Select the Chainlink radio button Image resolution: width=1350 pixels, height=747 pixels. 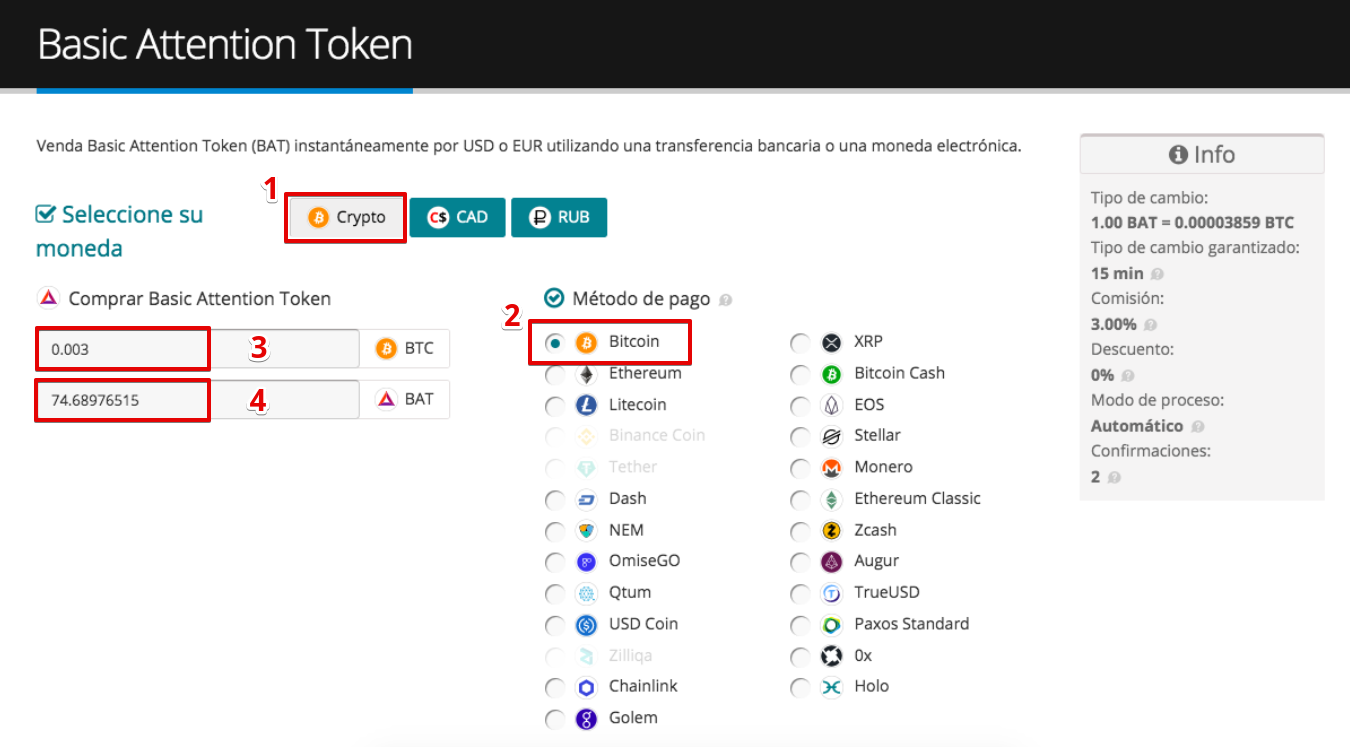pyautogui.click(x=555, y=687)
